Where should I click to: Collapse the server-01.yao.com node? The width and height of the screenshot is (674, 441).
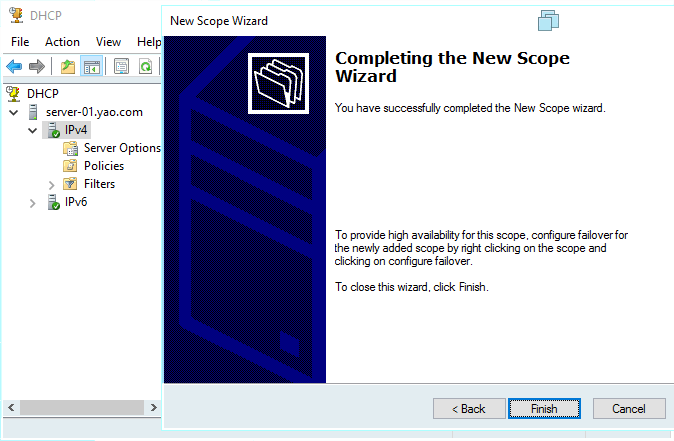tap(14, 113)
